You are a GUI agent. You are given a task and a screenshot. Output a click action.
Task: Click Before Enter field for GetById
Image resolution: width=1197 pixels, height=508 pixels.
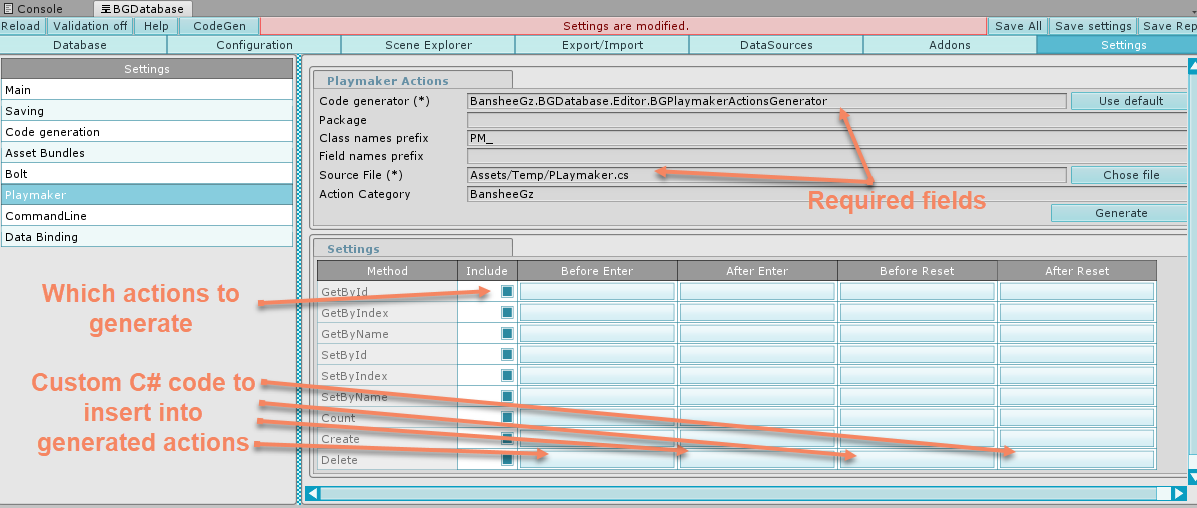[x=598, y=292]
